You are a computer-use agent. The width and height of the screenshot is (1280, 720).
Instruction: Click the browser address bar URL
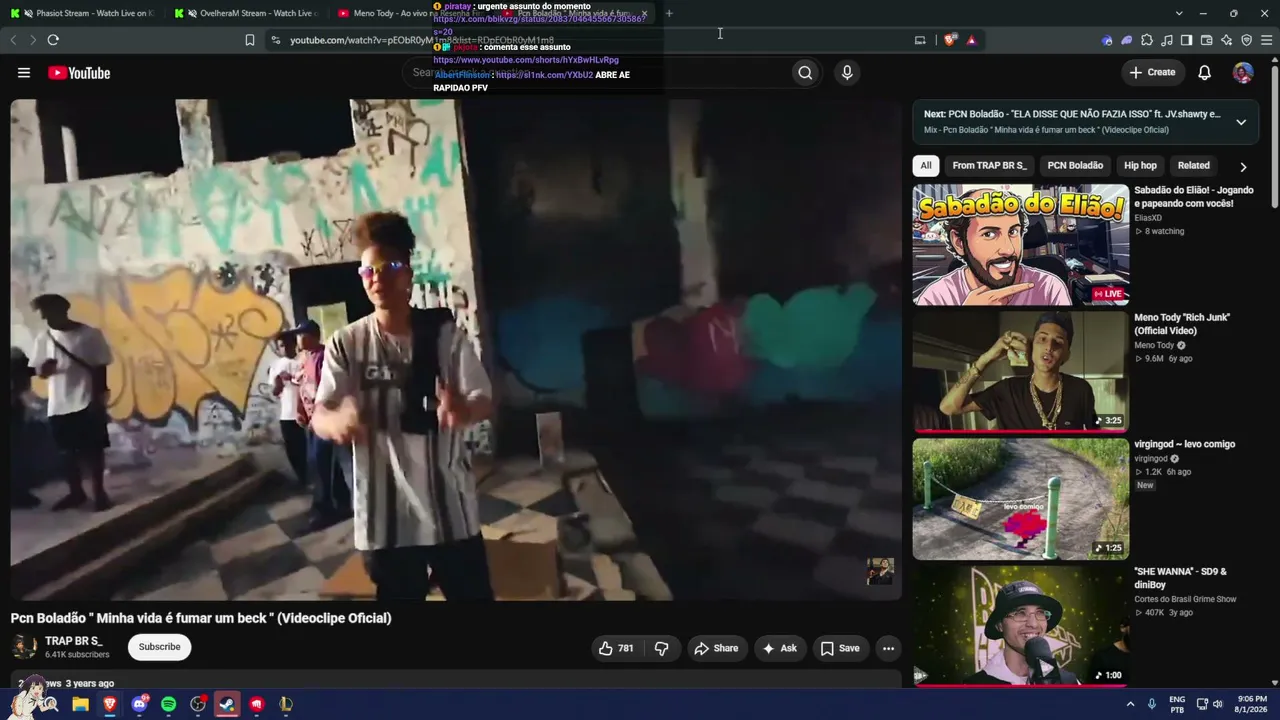pos(422,40)
